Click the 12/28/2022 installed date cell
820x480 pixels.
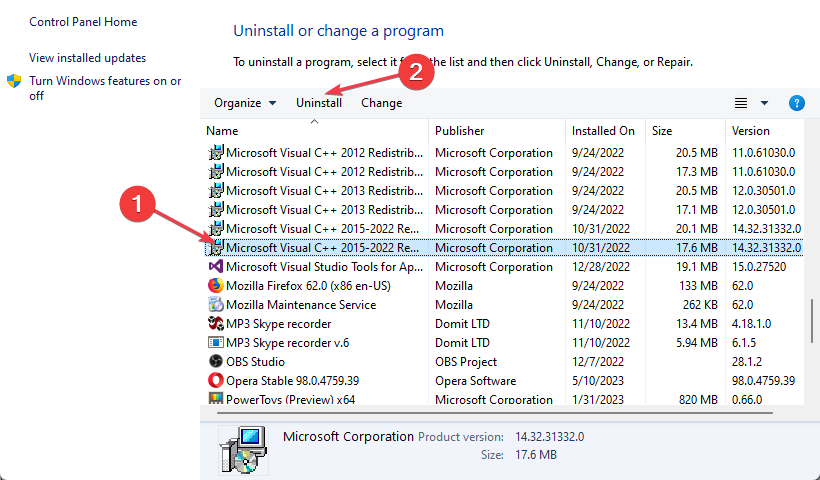pyautogui.click(x=600, y=267)
